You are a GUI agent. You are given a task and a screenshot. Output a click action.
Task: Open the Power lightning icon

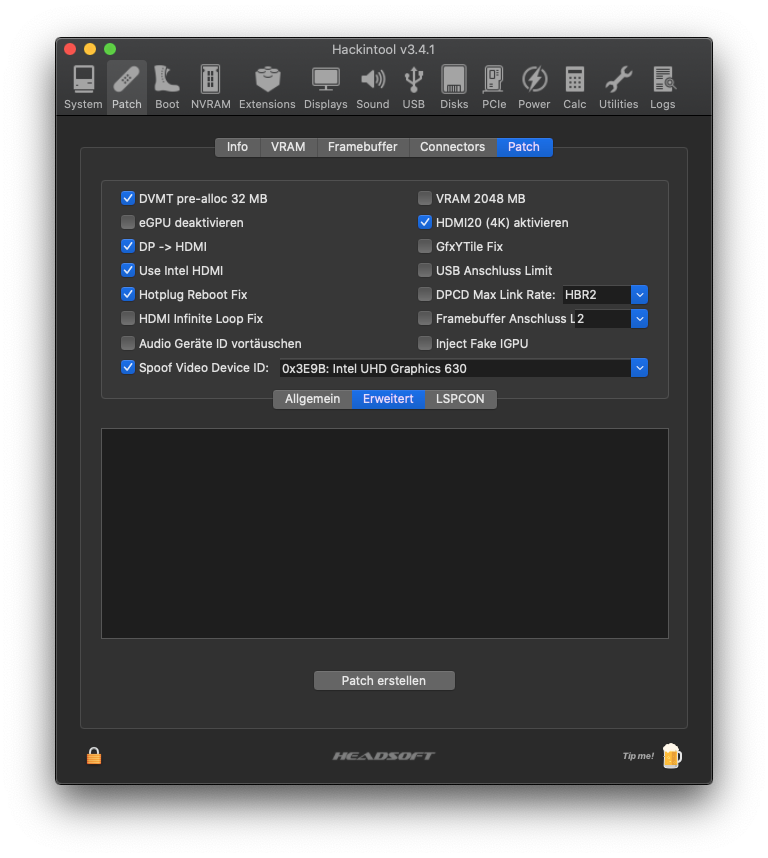(x=534, y=88)
